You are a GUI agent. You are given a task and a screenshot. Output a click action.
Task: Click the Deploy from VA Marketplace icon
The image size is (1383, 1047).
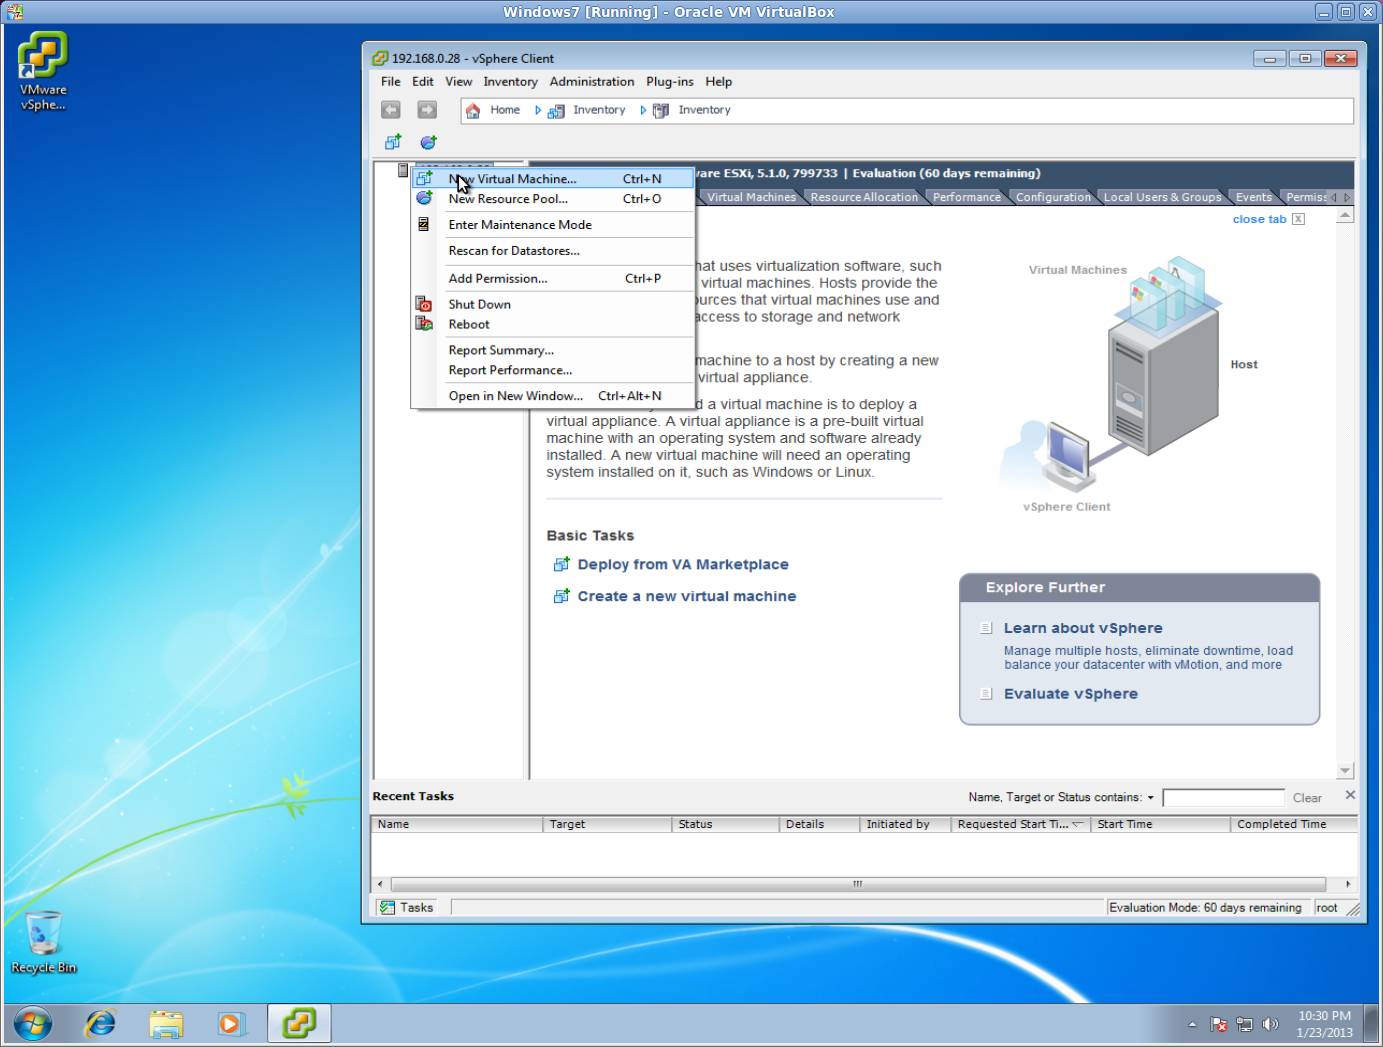click(562, 565)
